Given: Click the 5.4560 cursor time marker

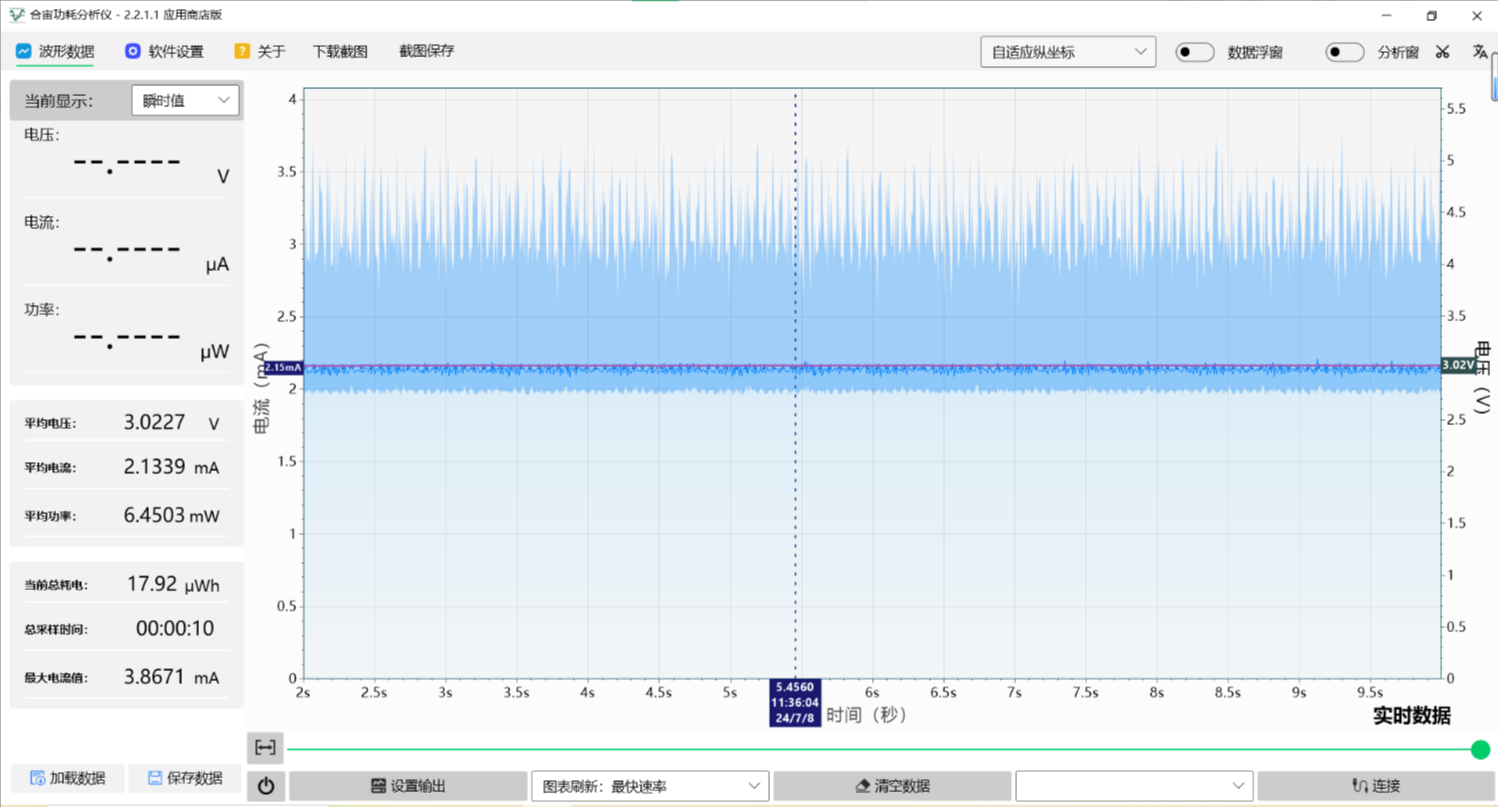Looking at the screenshot, I should tap(795, 702).
